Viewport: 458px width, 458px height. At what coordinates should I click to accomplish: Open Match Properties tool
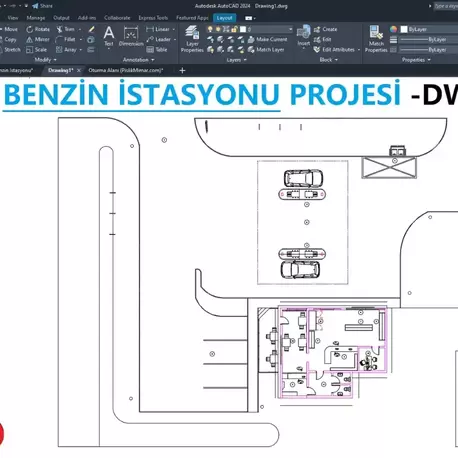click(x=376, y=39)
